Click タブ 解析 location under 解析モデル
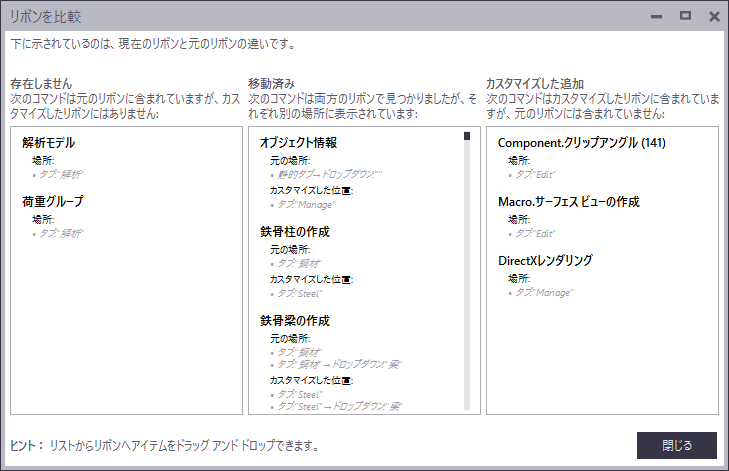 point(61,174)
